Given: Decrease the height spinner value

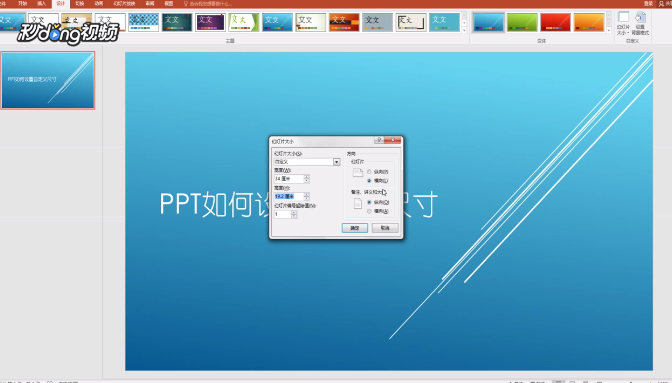Looking at the screenshot, I should [x=306, y=198].
